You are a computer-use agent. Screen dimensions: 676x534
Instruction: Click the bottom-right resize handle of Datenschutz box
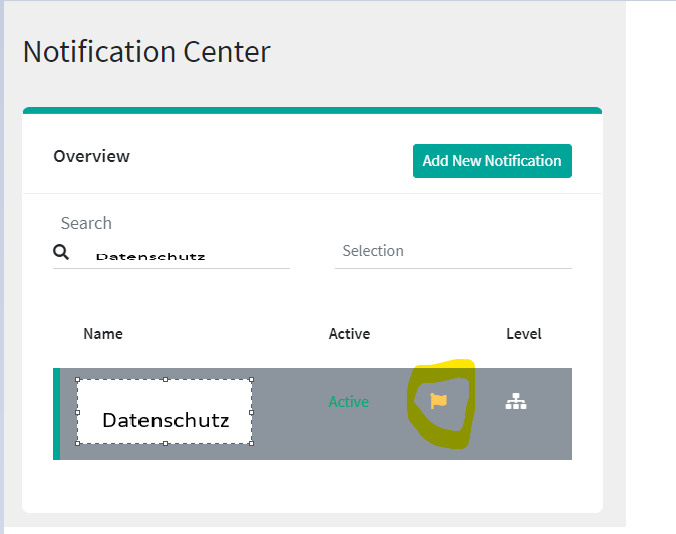point(251,443)
